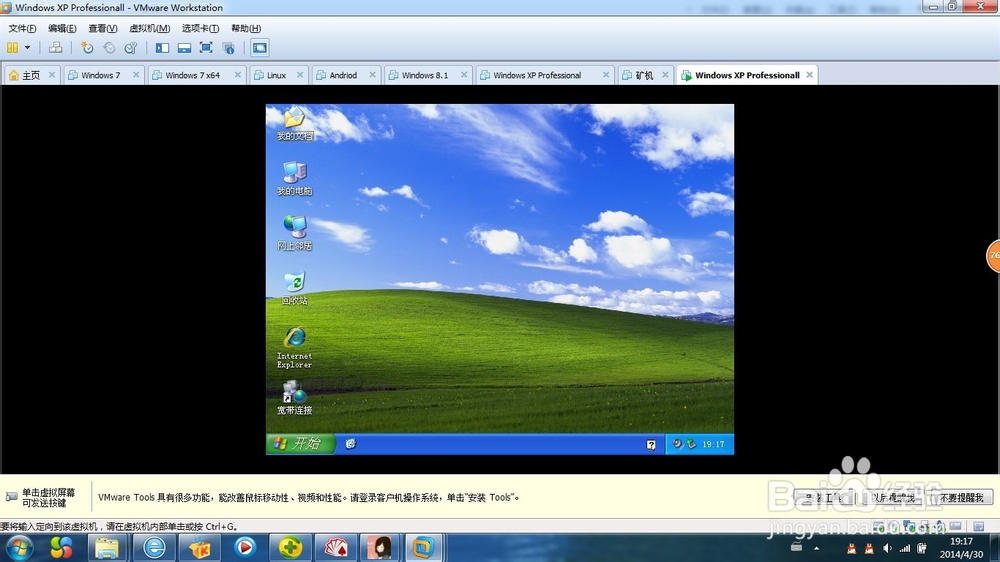
Task: Open the file explorer taskbar icon
Action: point(107,547)
